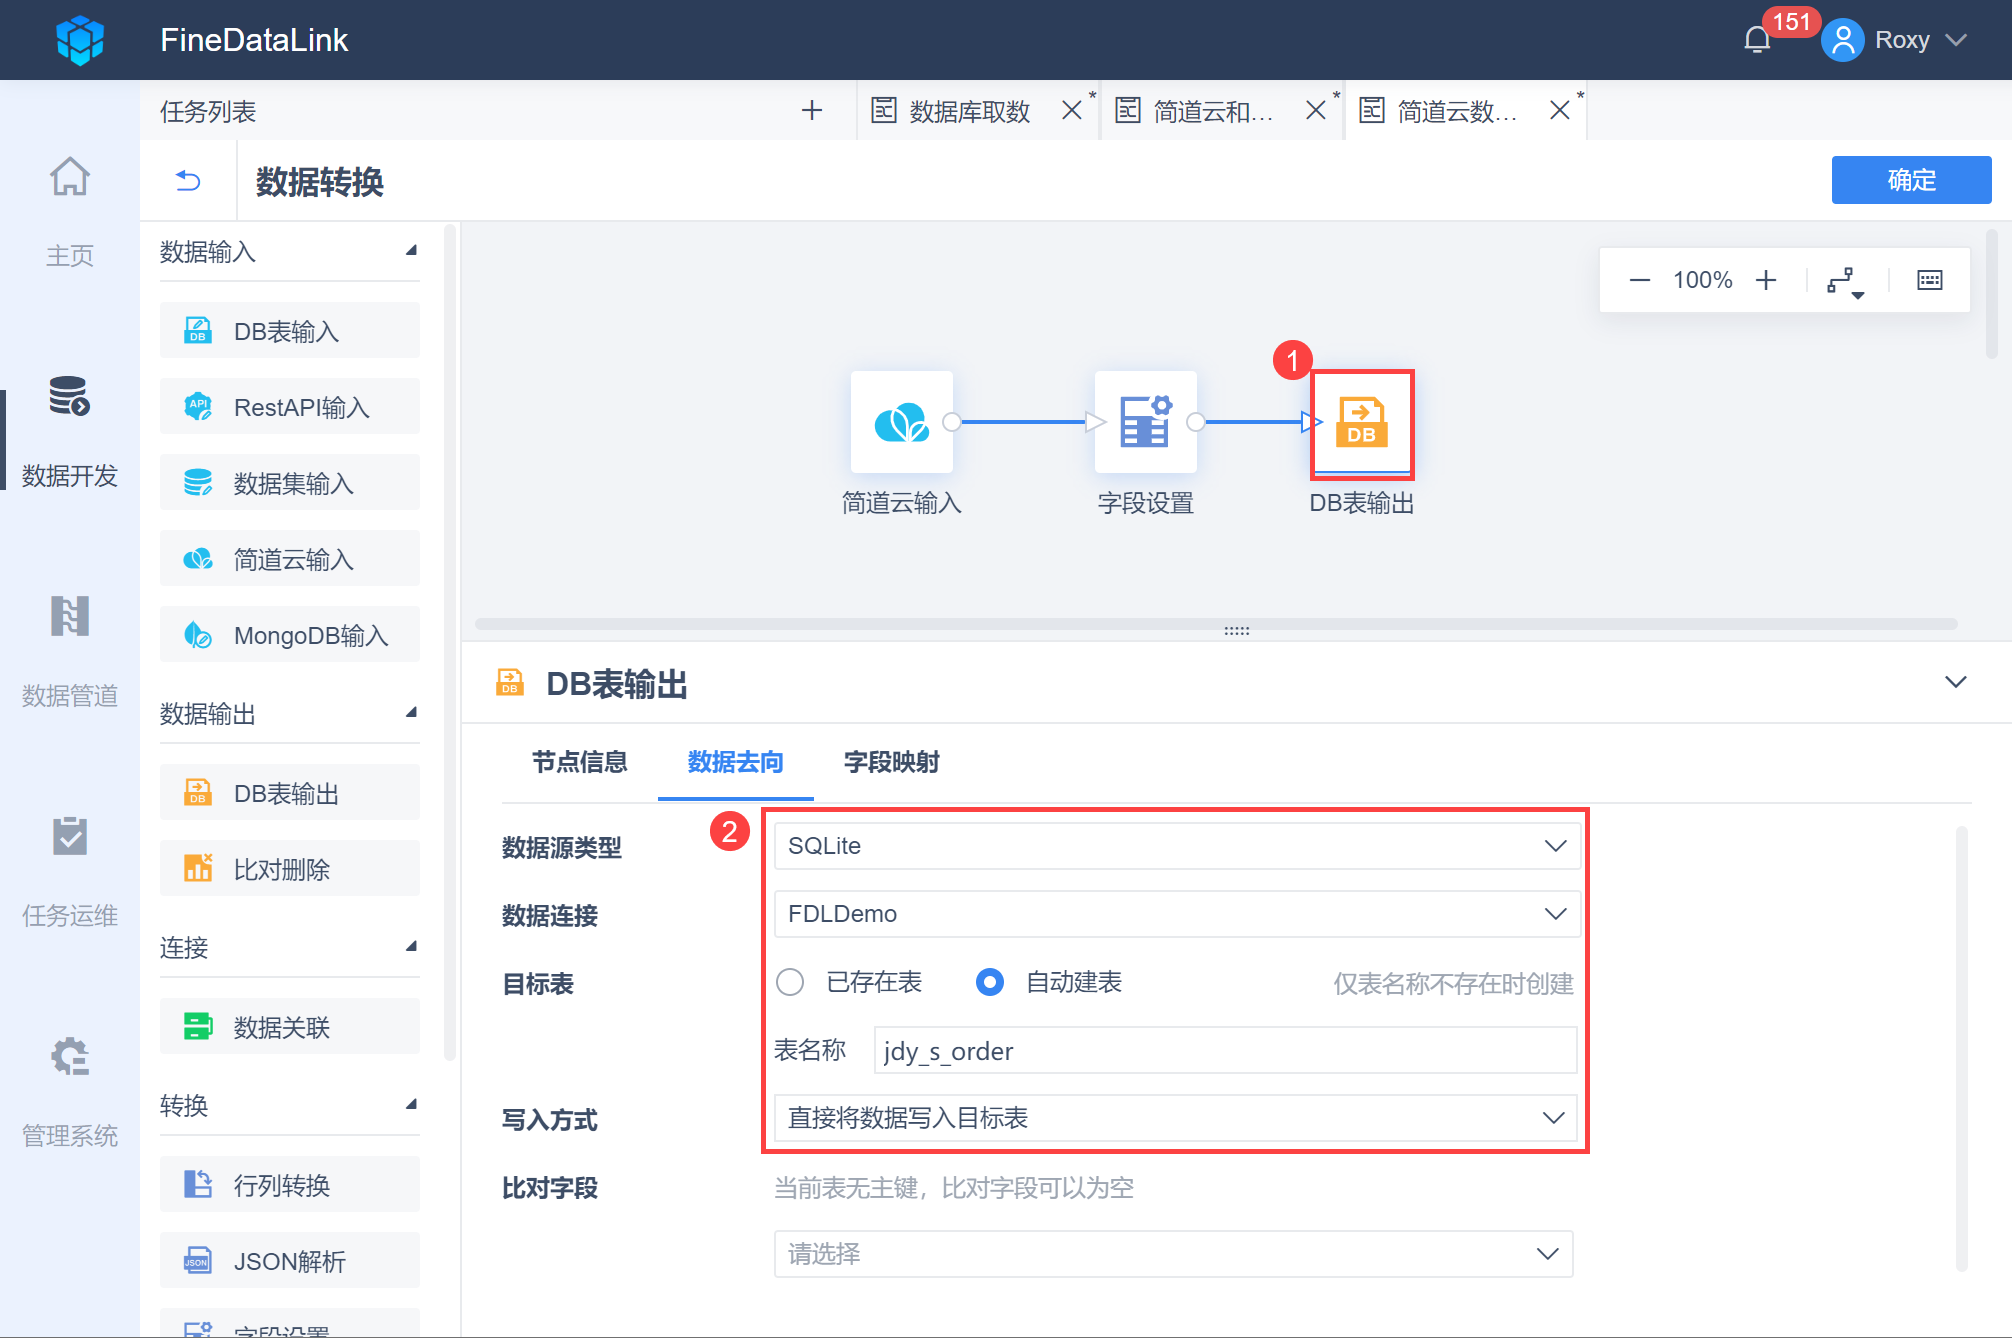The image size is (2012, 1338).
Task: Click the MongoDB输入 component button
Action: 290,635
